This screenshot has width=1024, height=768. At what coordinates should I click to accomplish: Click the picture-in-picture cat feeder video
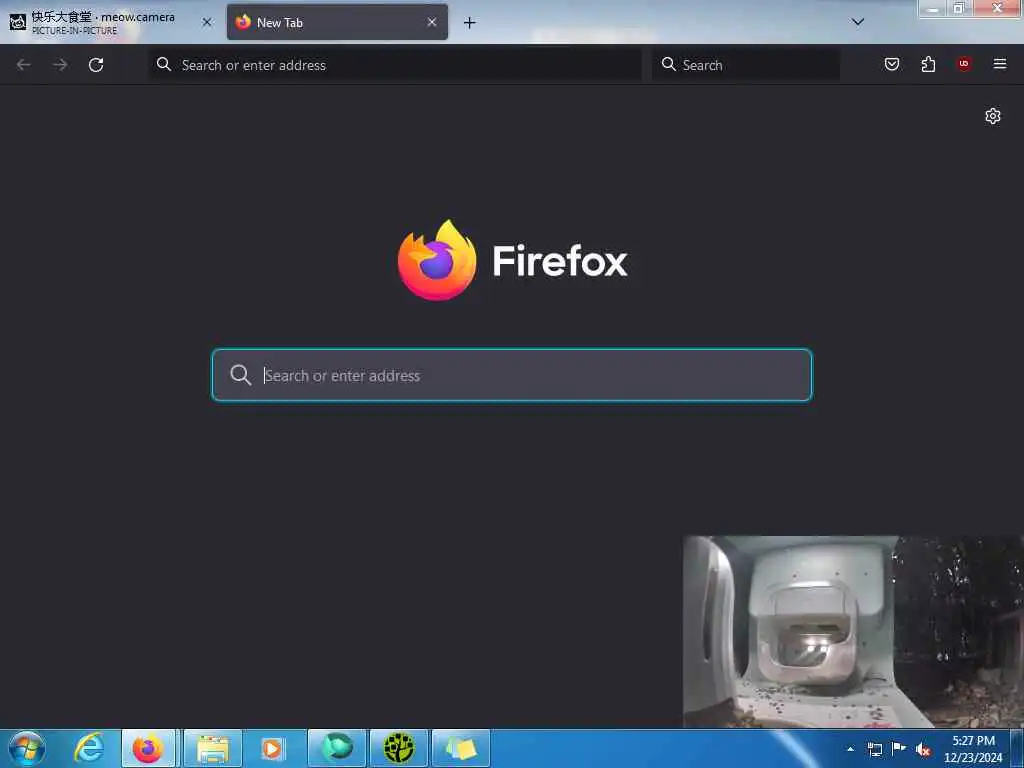pyautogui.click(x=853, y=632)
